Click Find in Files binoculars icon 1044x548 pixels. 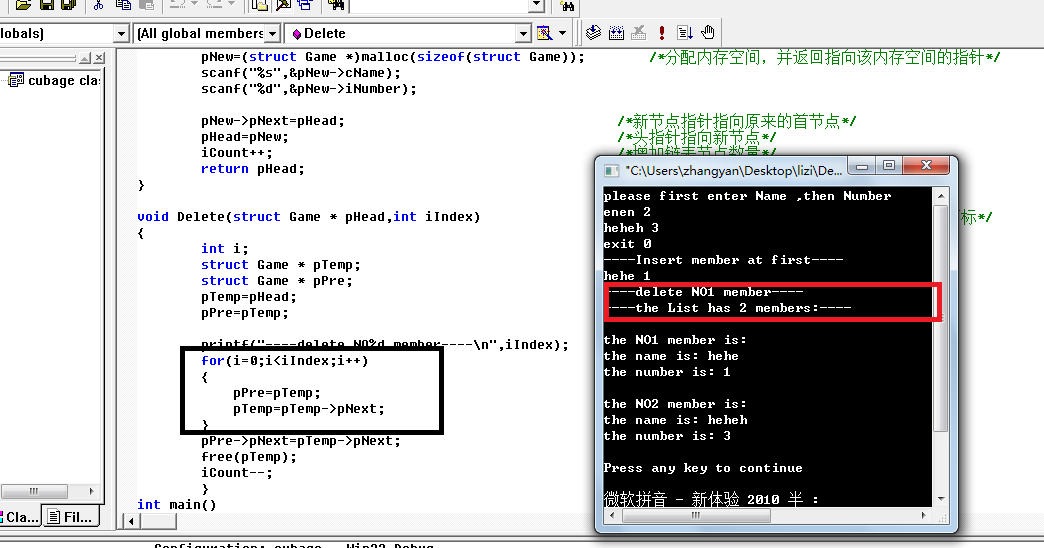coord(336,5)
